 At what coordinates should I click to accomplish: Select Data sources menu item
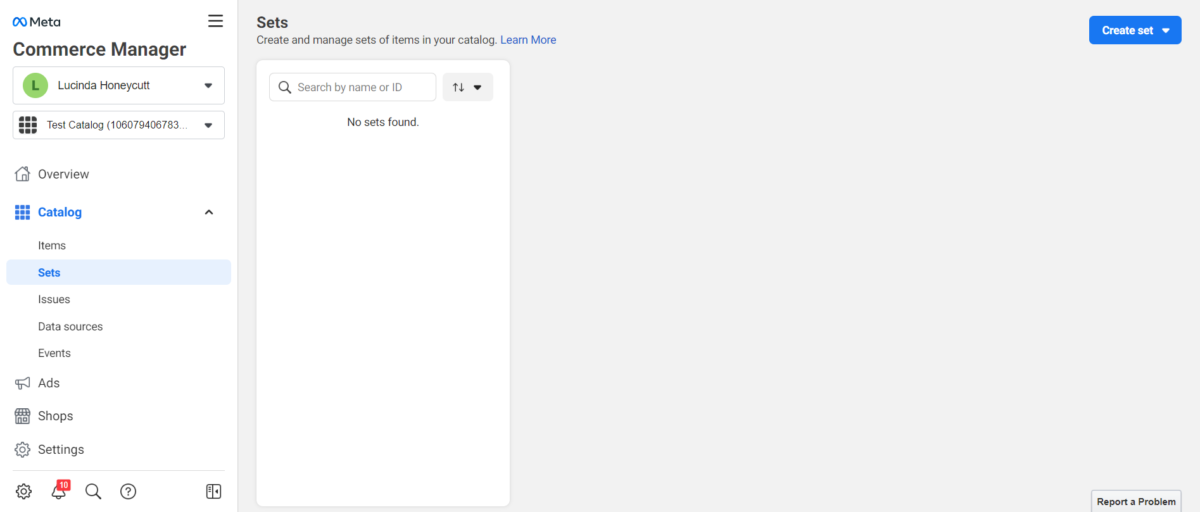pos(70,326)
